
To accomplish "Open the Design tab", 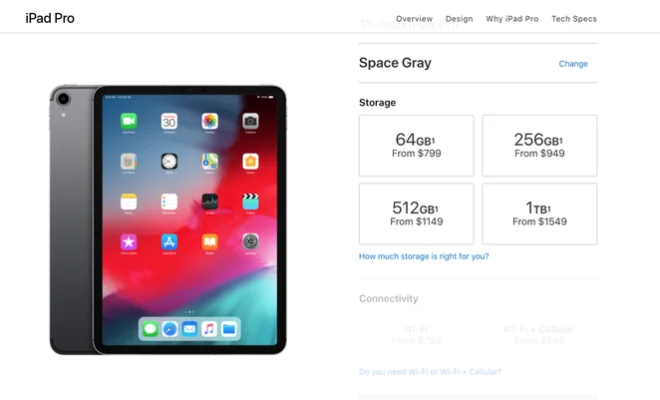I will [x=459, y=19].
